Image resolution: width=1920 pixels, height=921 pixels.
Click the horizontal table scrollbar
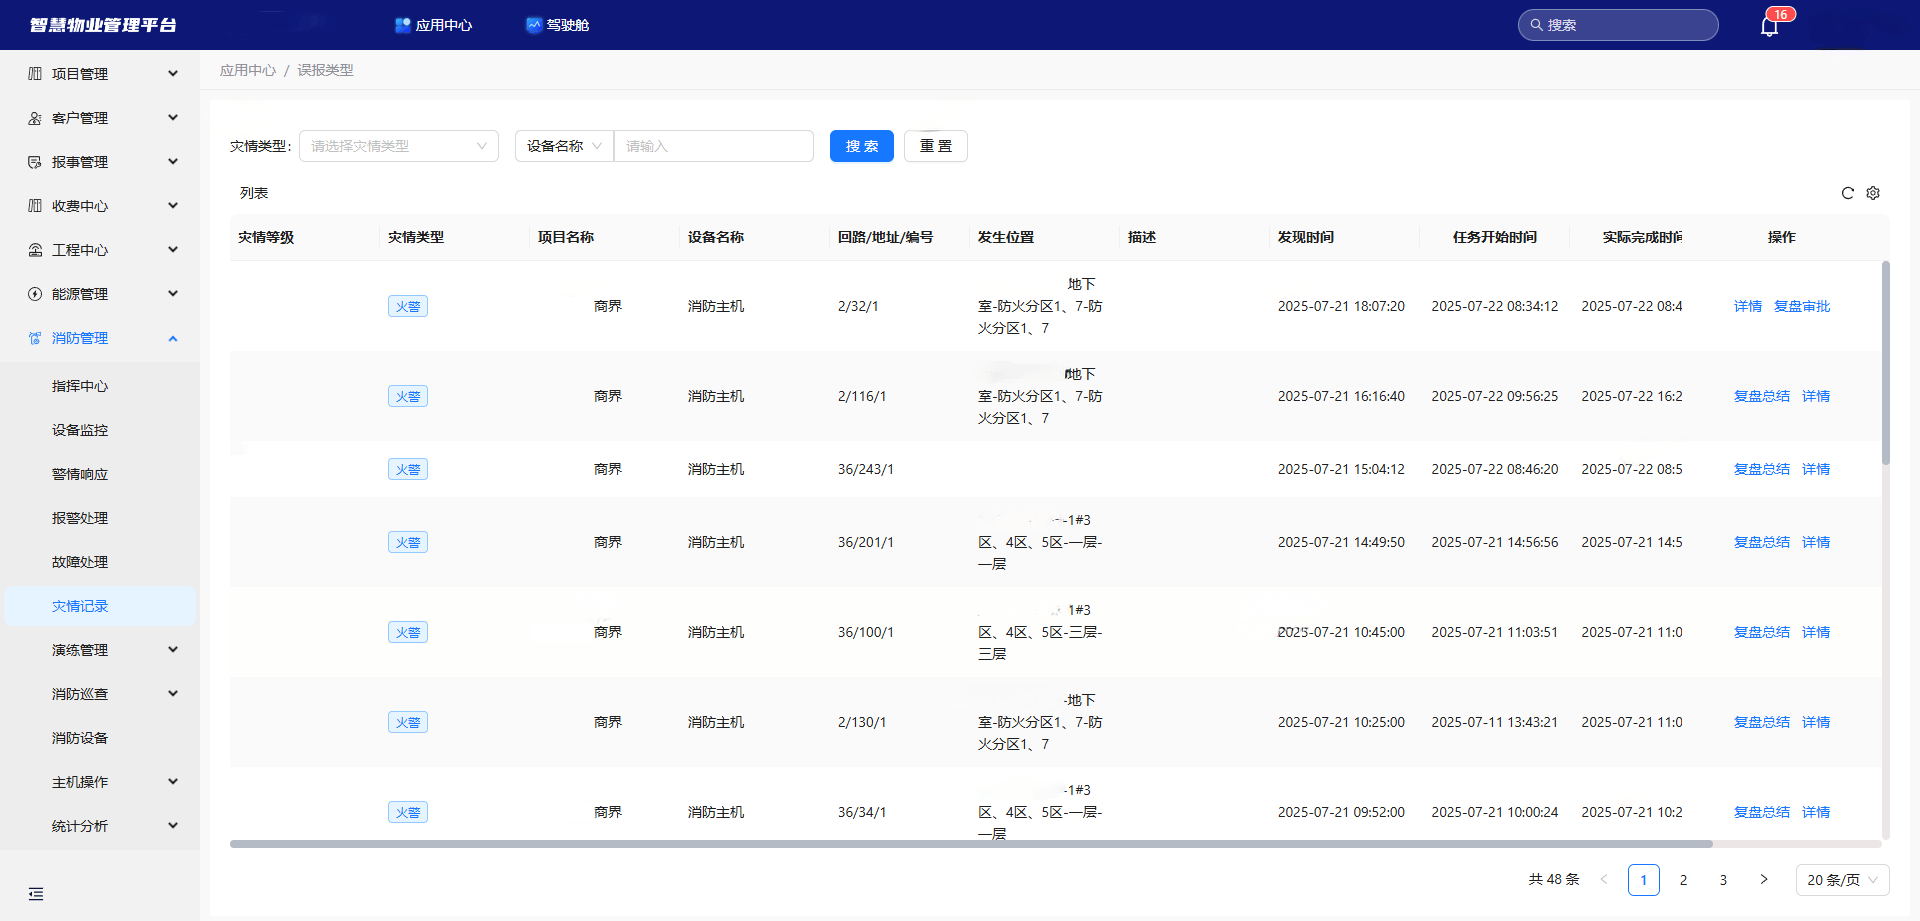[x=970, y=844]
